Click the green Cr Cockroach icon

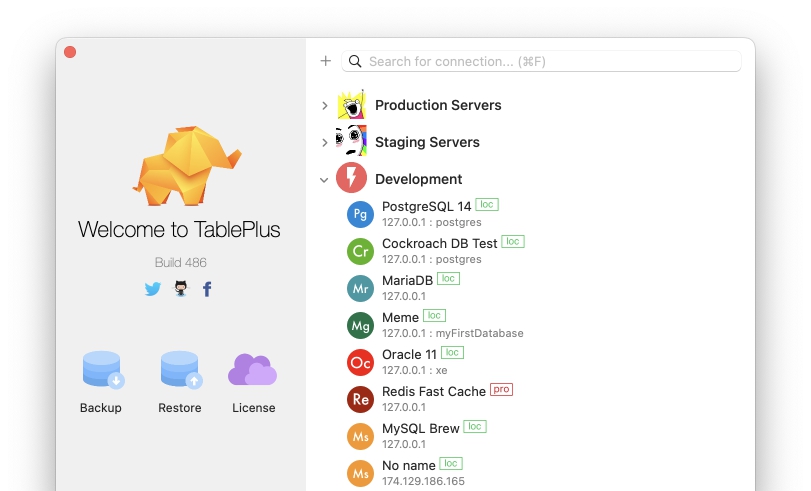361,251
